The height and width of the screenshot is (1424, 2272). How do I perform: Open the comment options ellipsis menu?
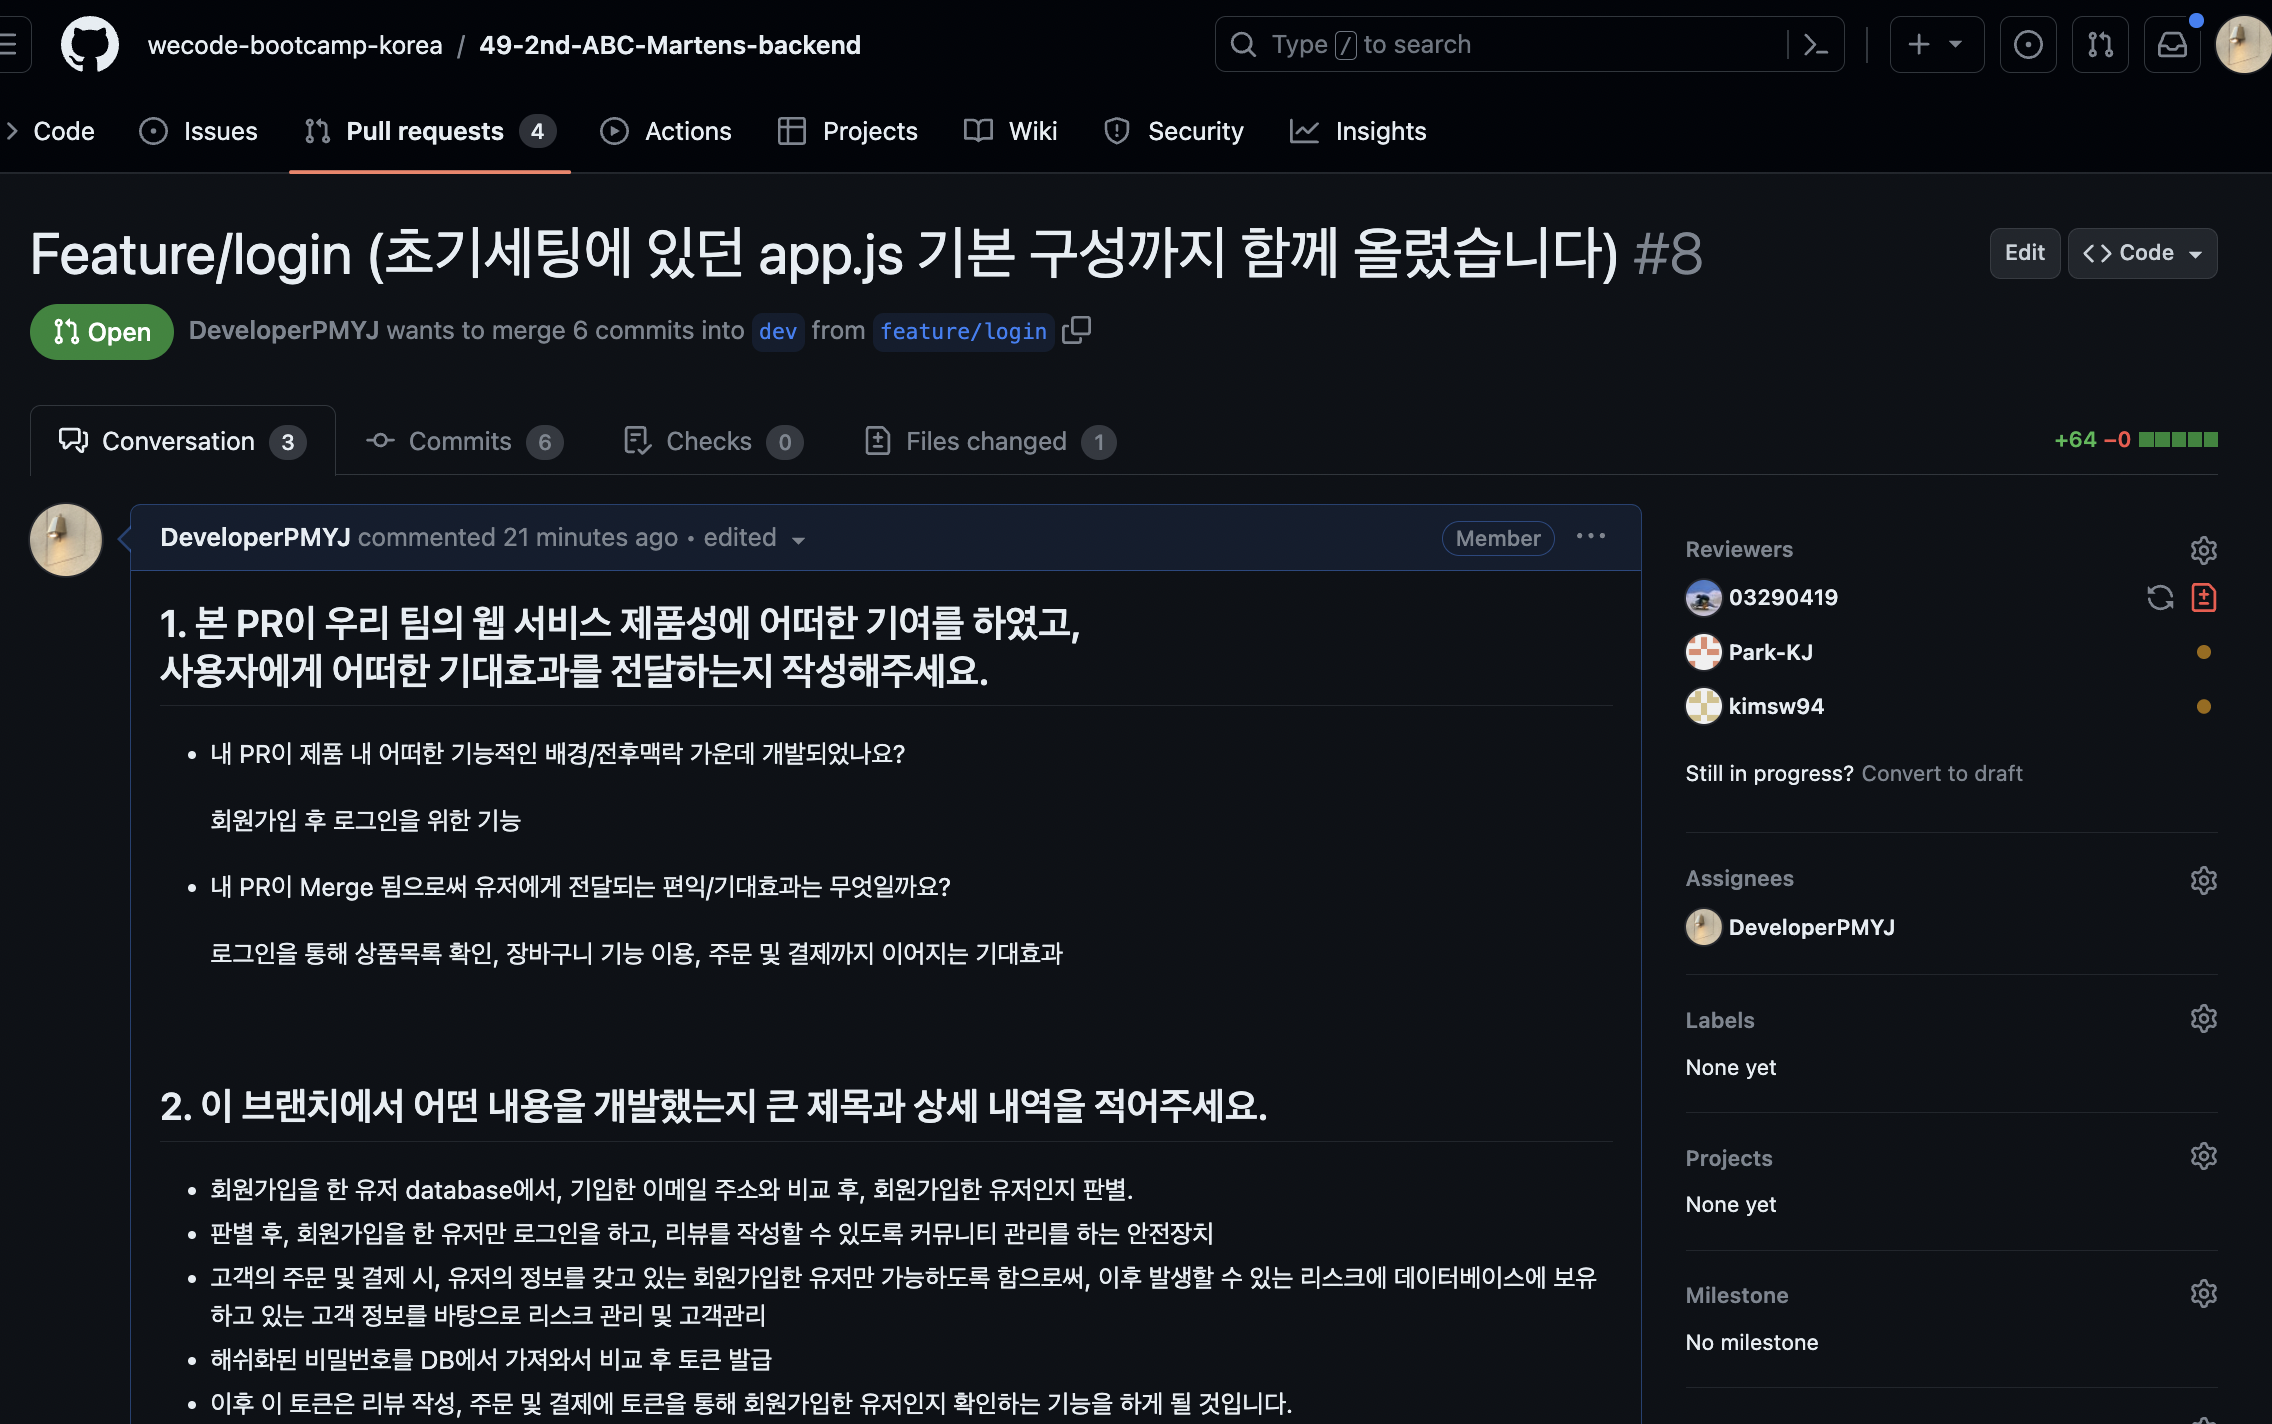[x=1590, y=537]
